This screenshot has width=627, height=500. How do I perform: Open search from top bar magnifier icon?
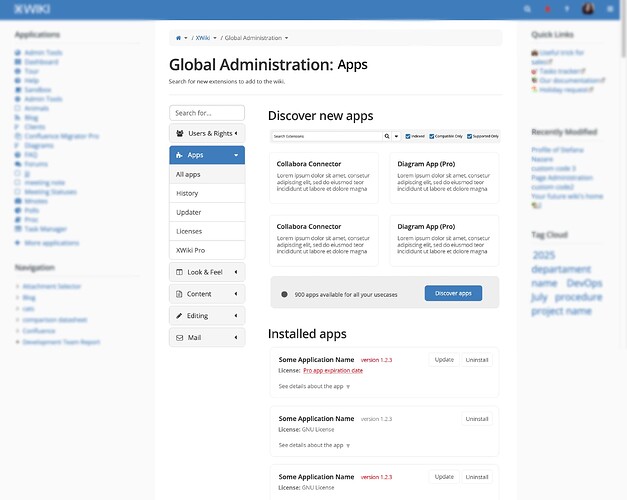pyautogui.click(x=527, y=9)
